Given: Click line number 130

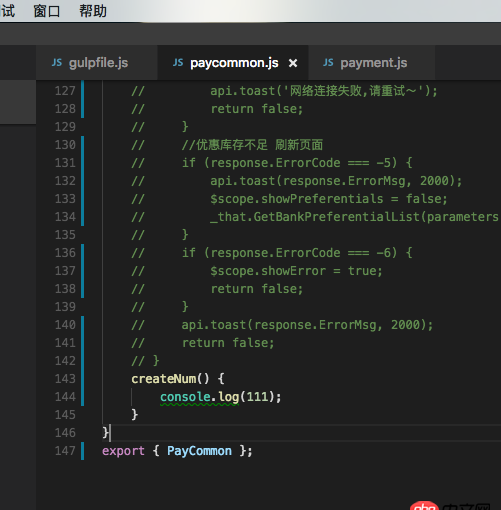Looking at the screenshot, I should (x=65, y=145).
